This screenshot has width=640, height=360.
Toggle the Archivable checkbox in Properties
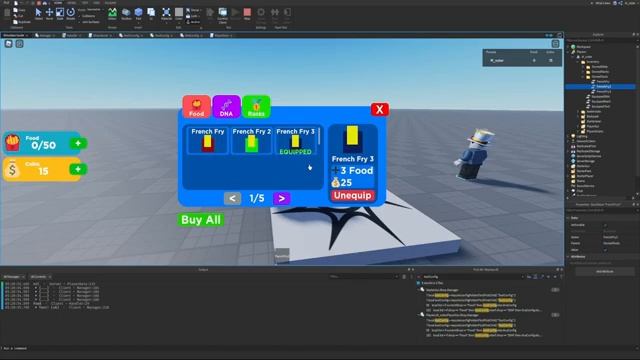(605, 225)
